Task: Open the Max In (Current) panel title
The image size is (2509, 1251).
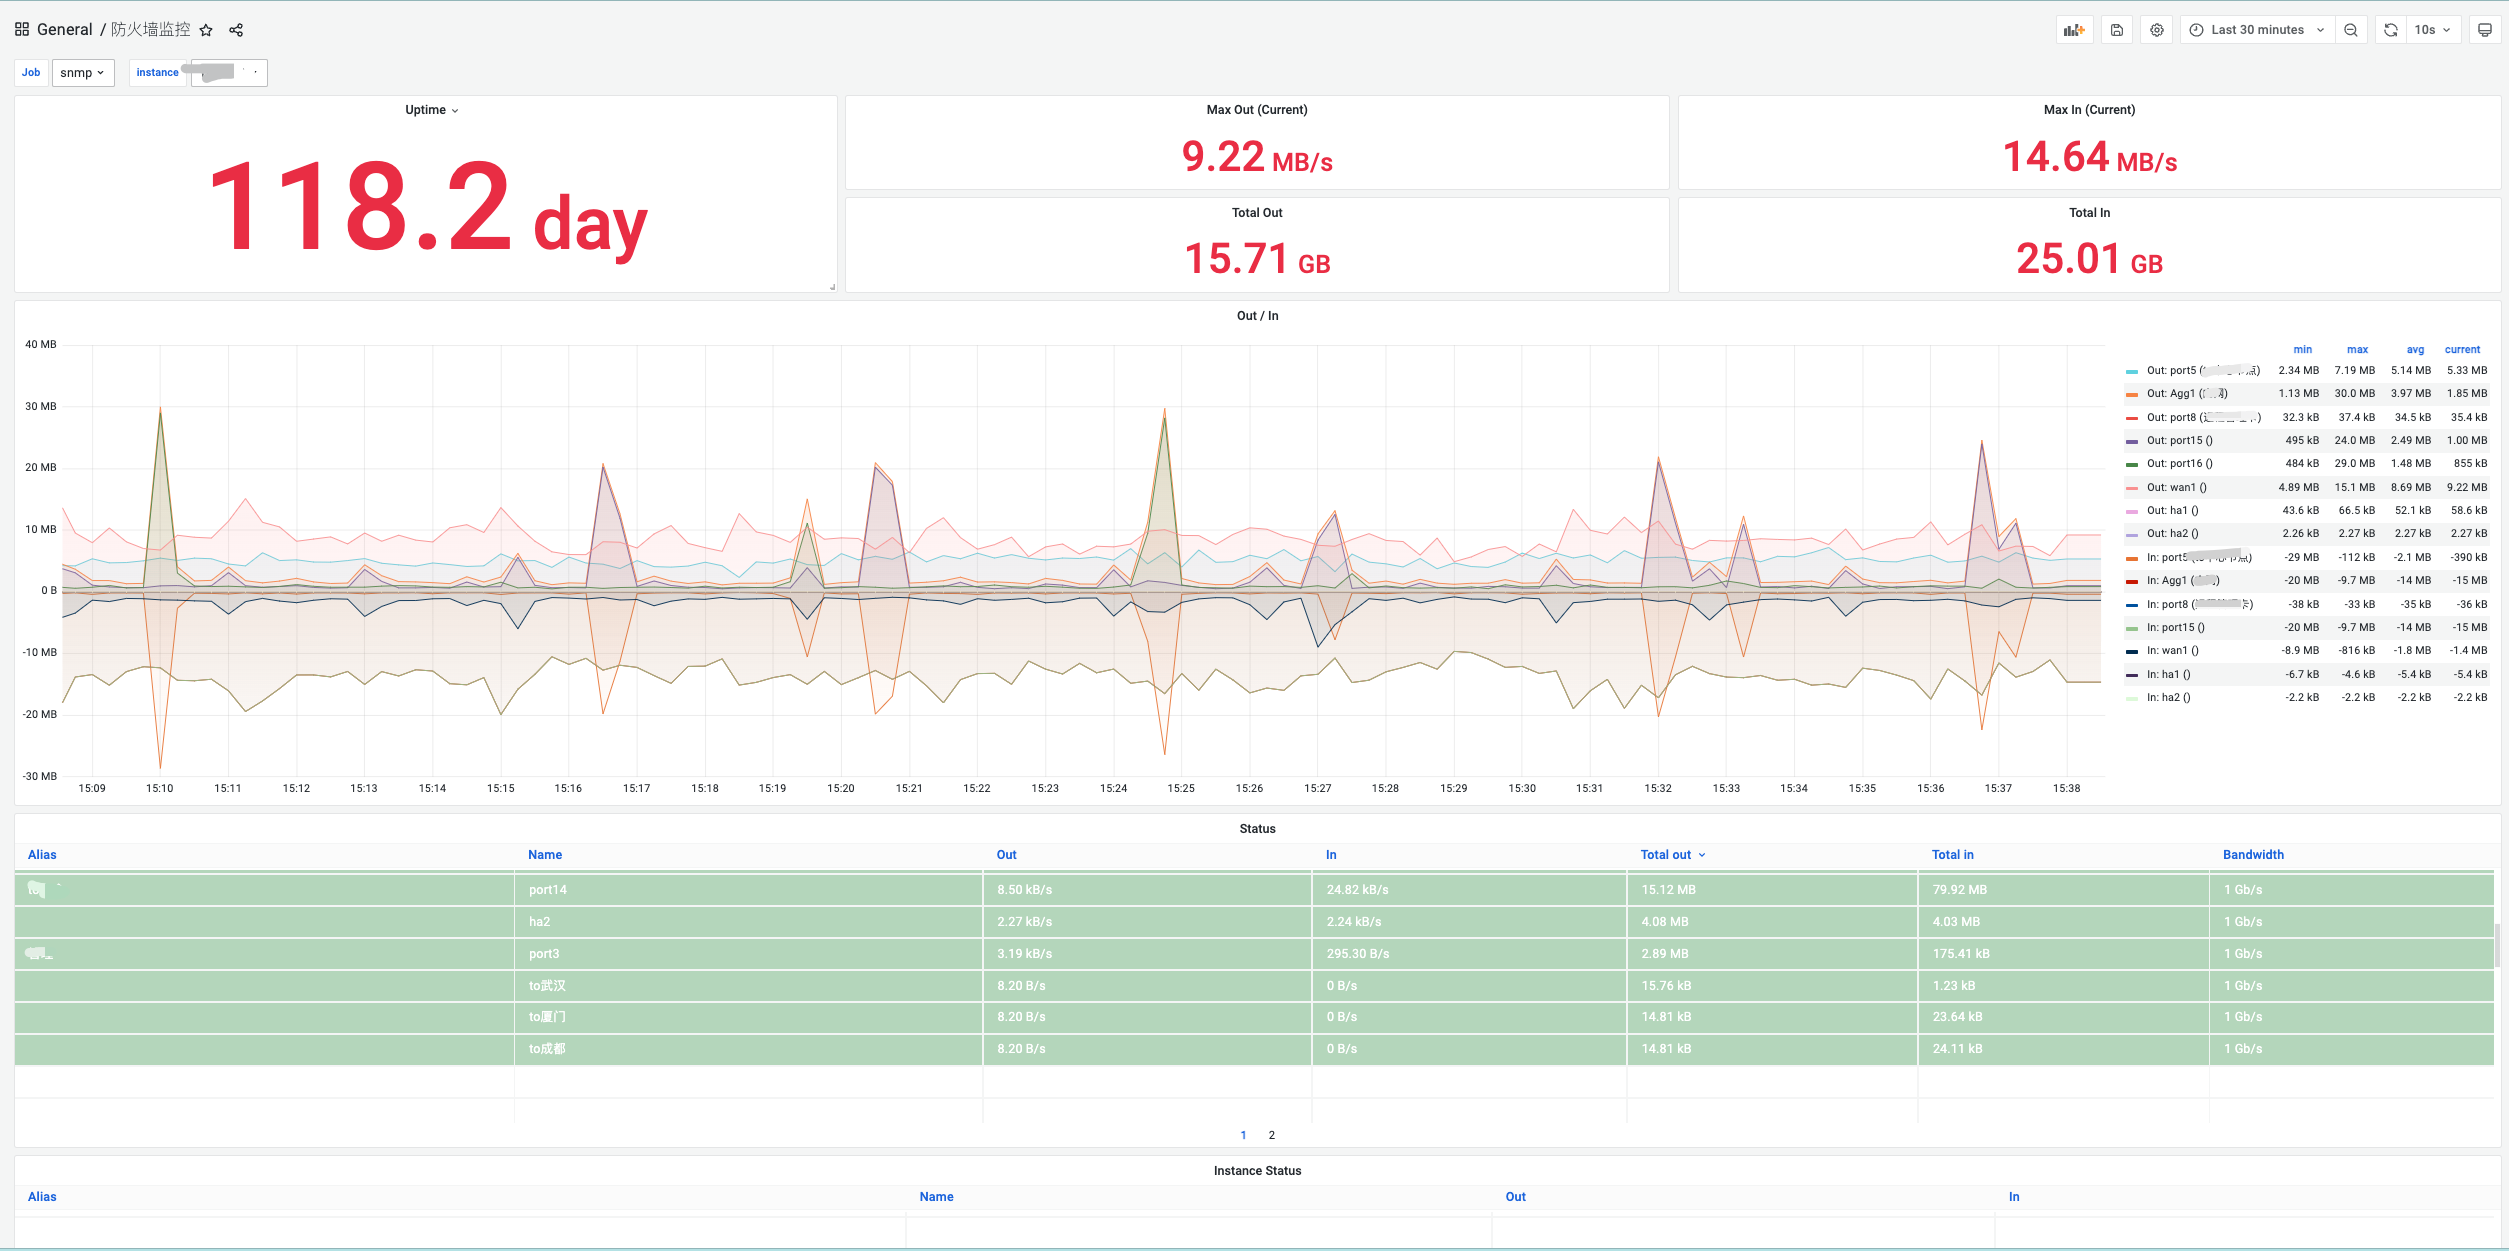Action: pos(2089,110)
